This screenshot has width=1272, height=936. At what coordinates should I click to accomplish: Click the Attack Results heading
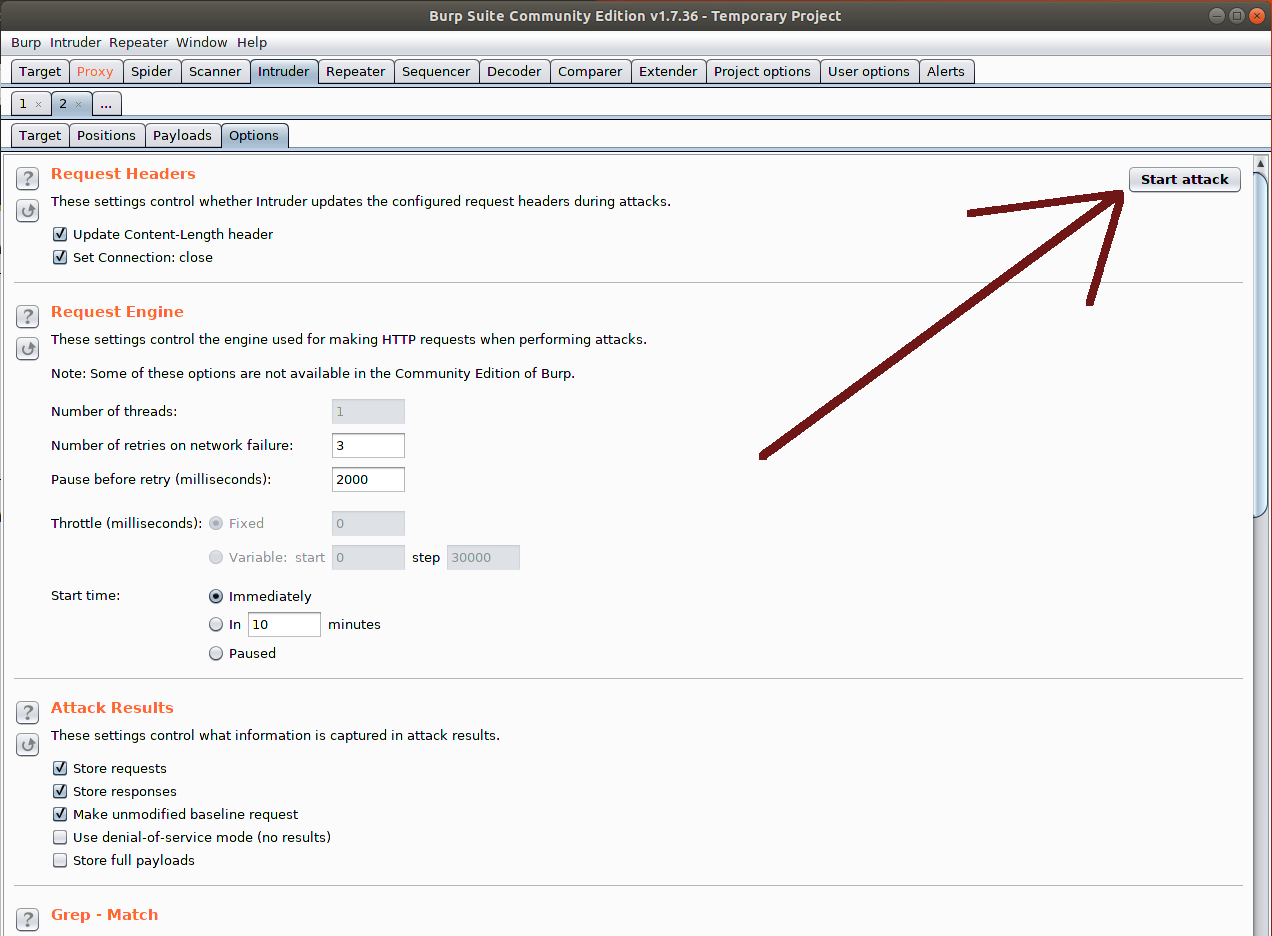pyautogui.click(x=112, y=707)
